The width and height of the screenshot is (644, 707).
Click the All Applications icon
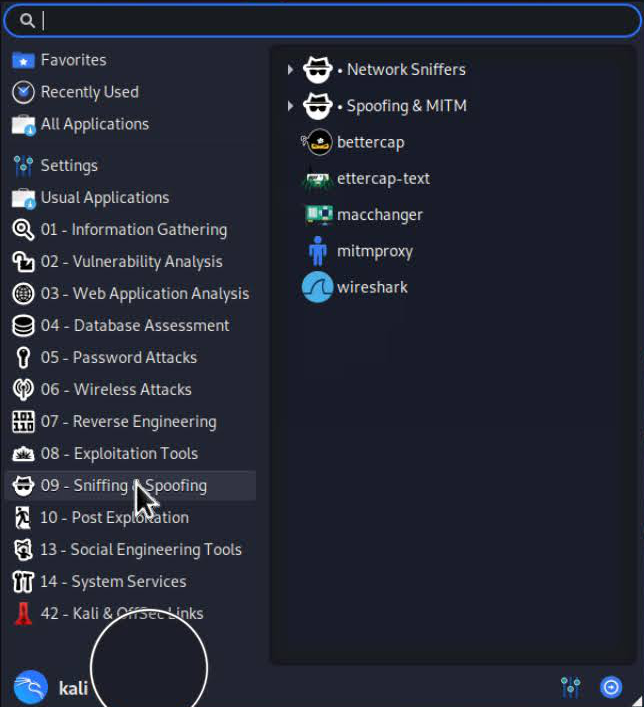tap(23, 124)
